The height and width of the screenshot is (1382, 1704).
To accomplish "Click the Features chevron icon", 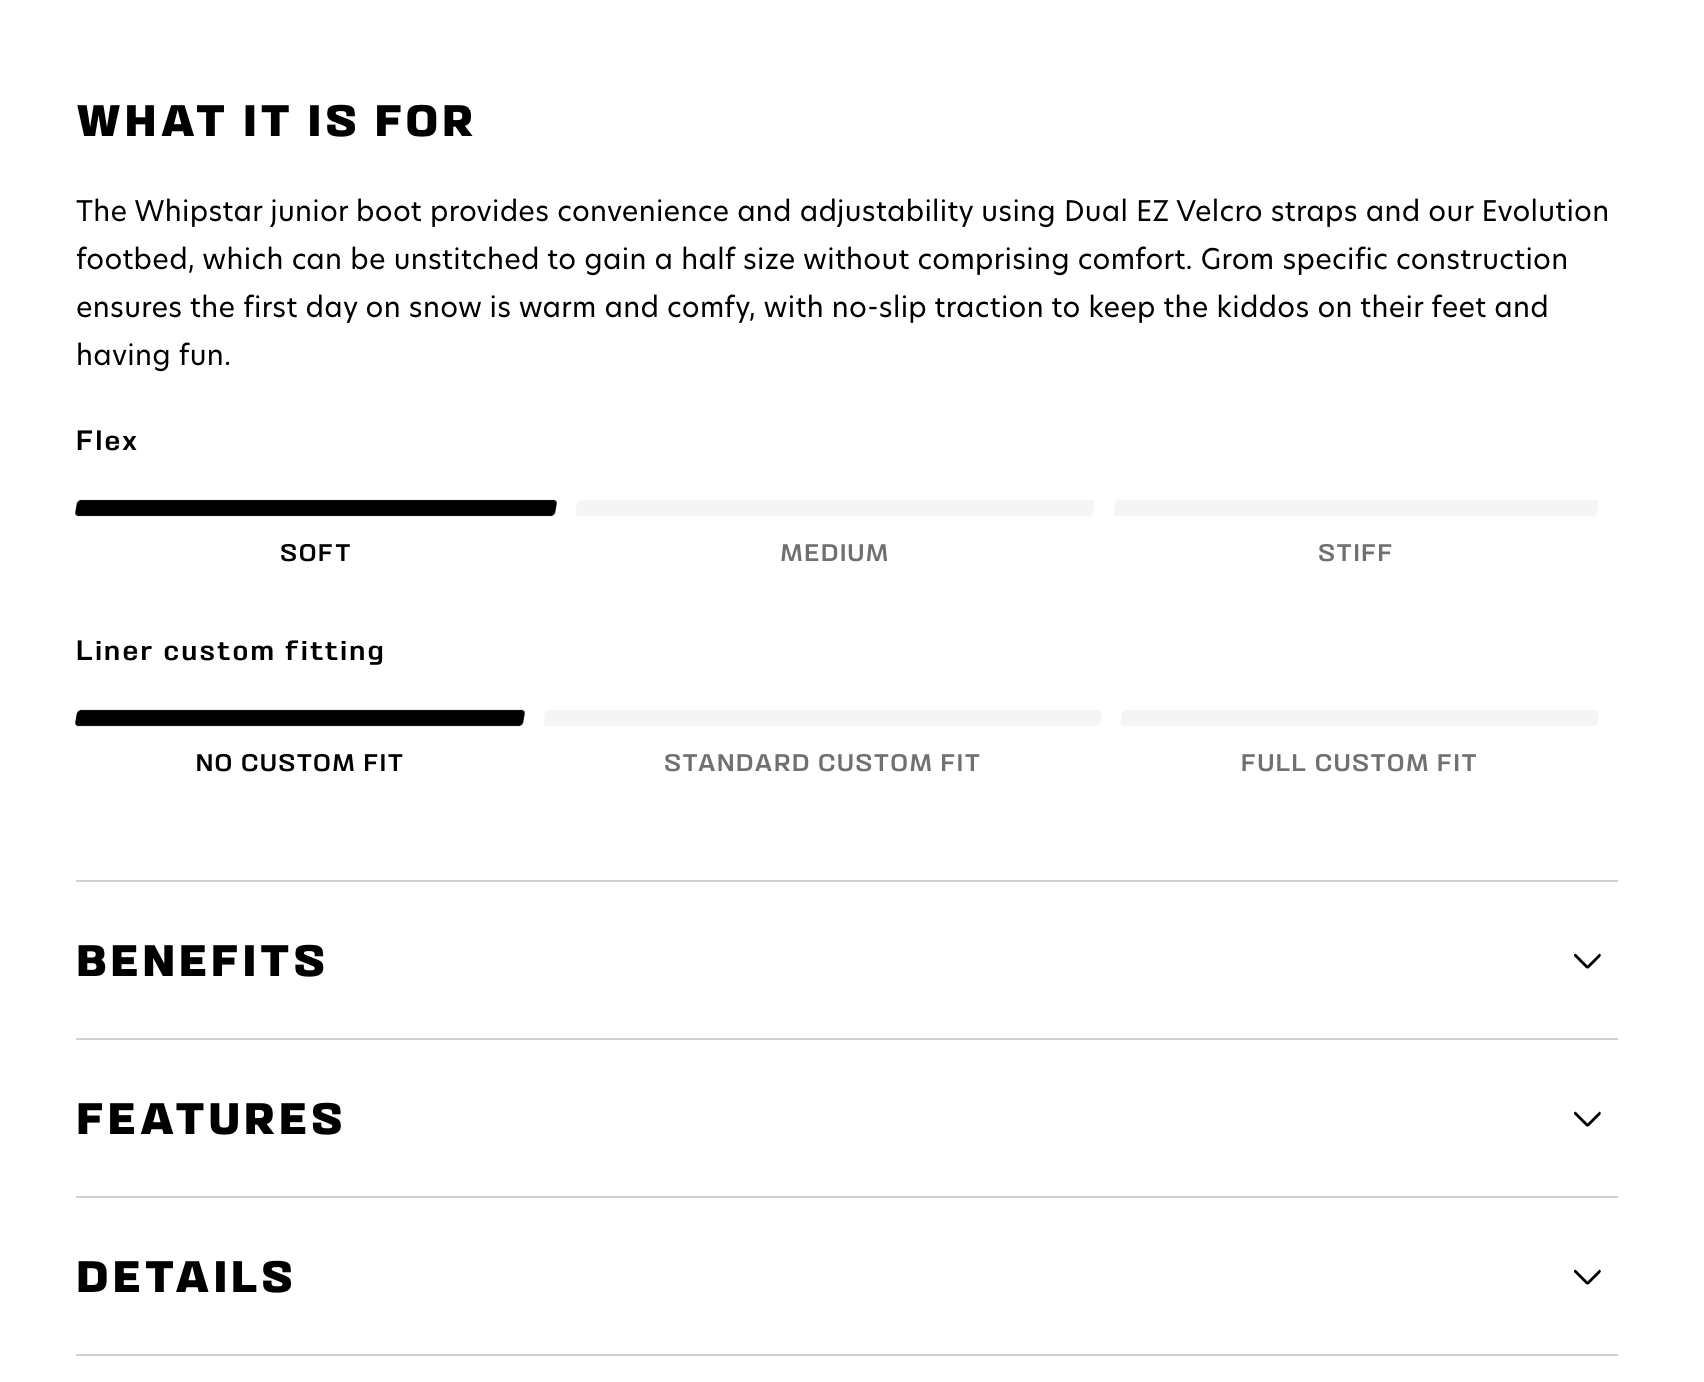I will pos(1586,1119).
